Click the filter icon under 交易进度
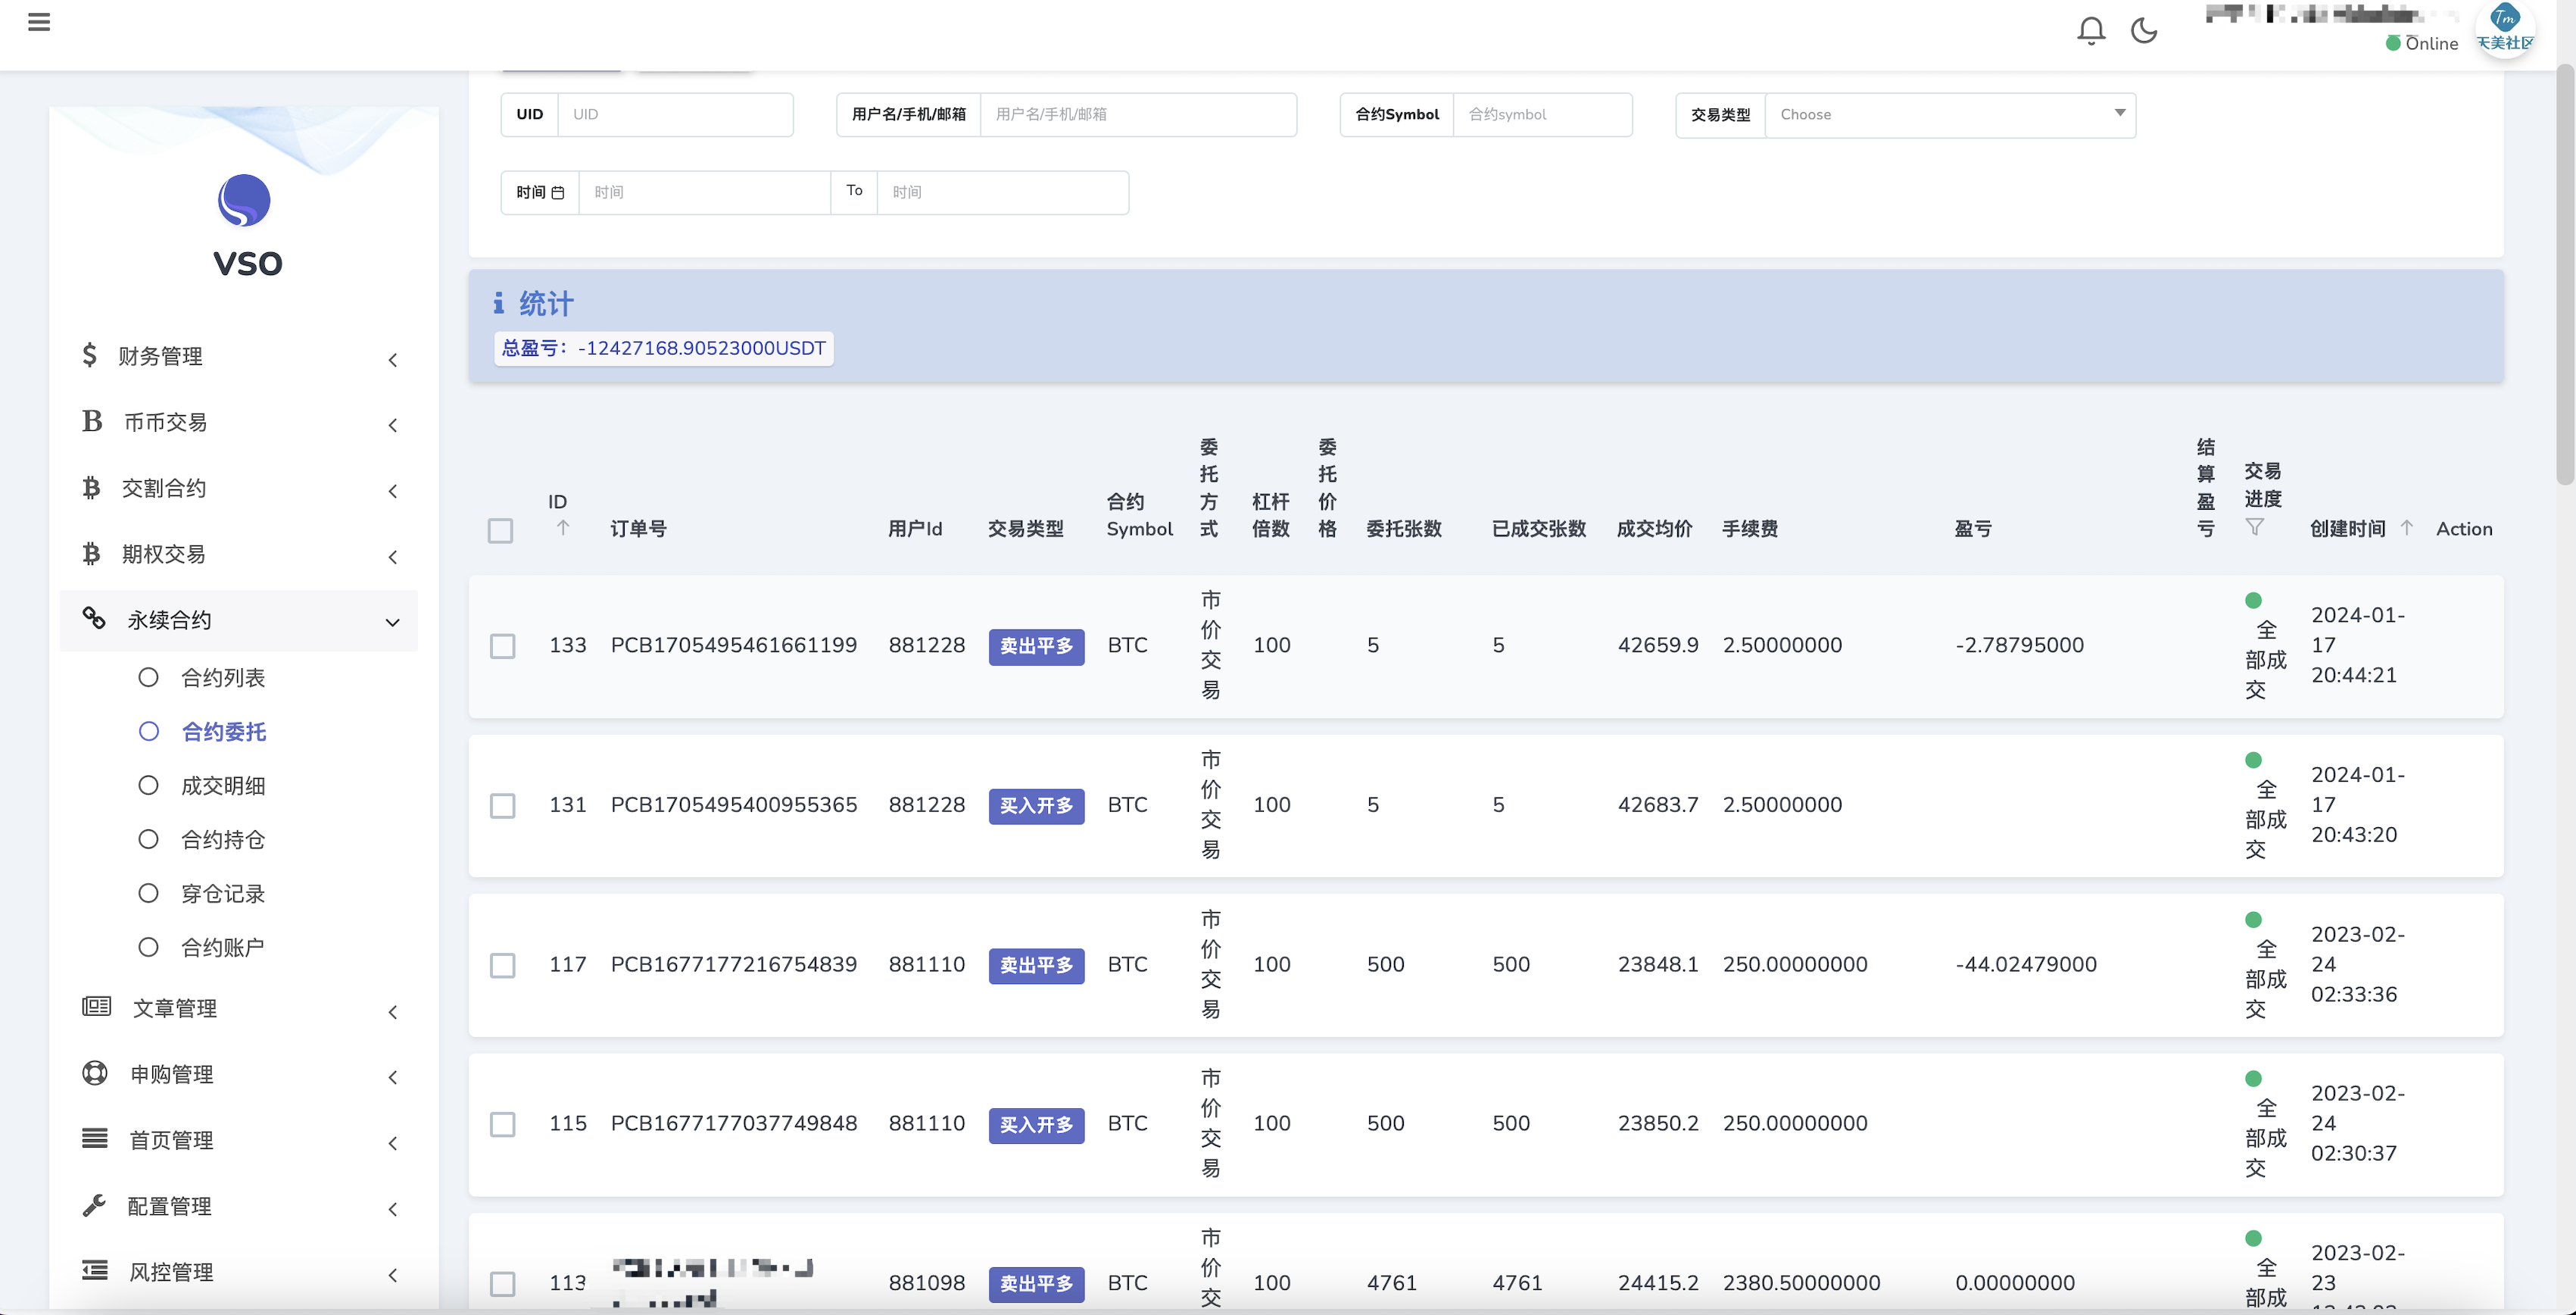 point(2254,527)
